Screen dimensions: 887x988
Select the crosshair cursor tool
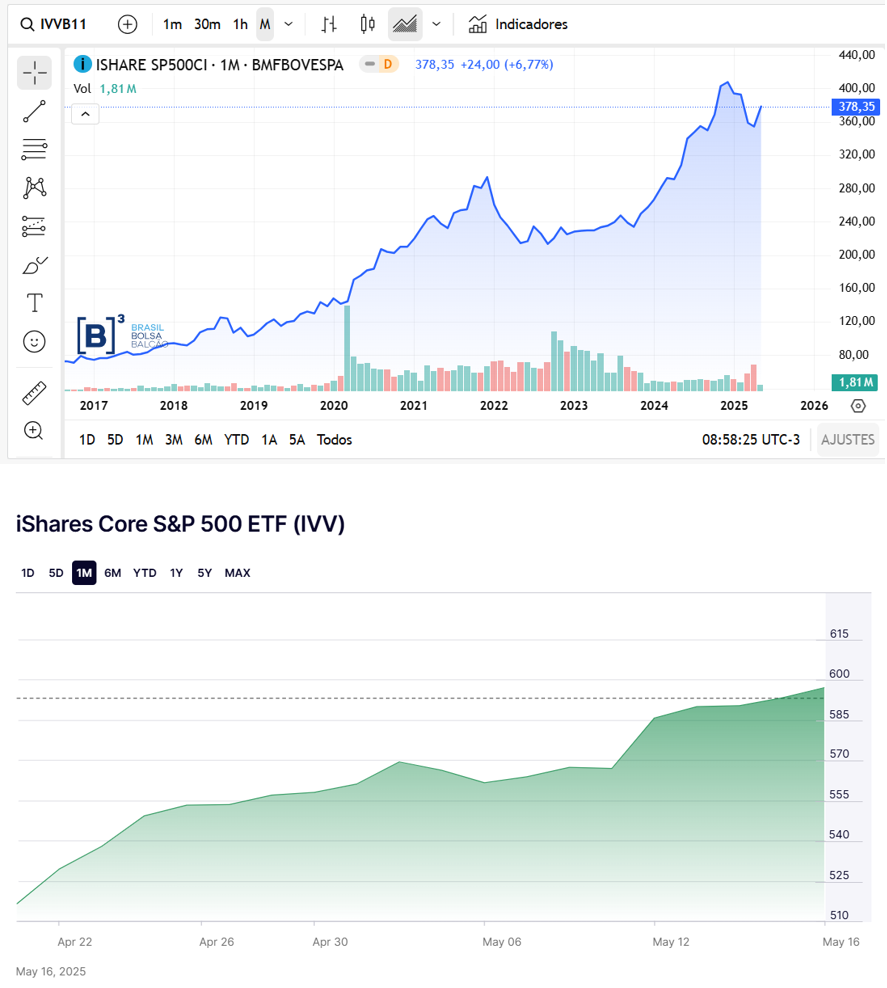34,72
